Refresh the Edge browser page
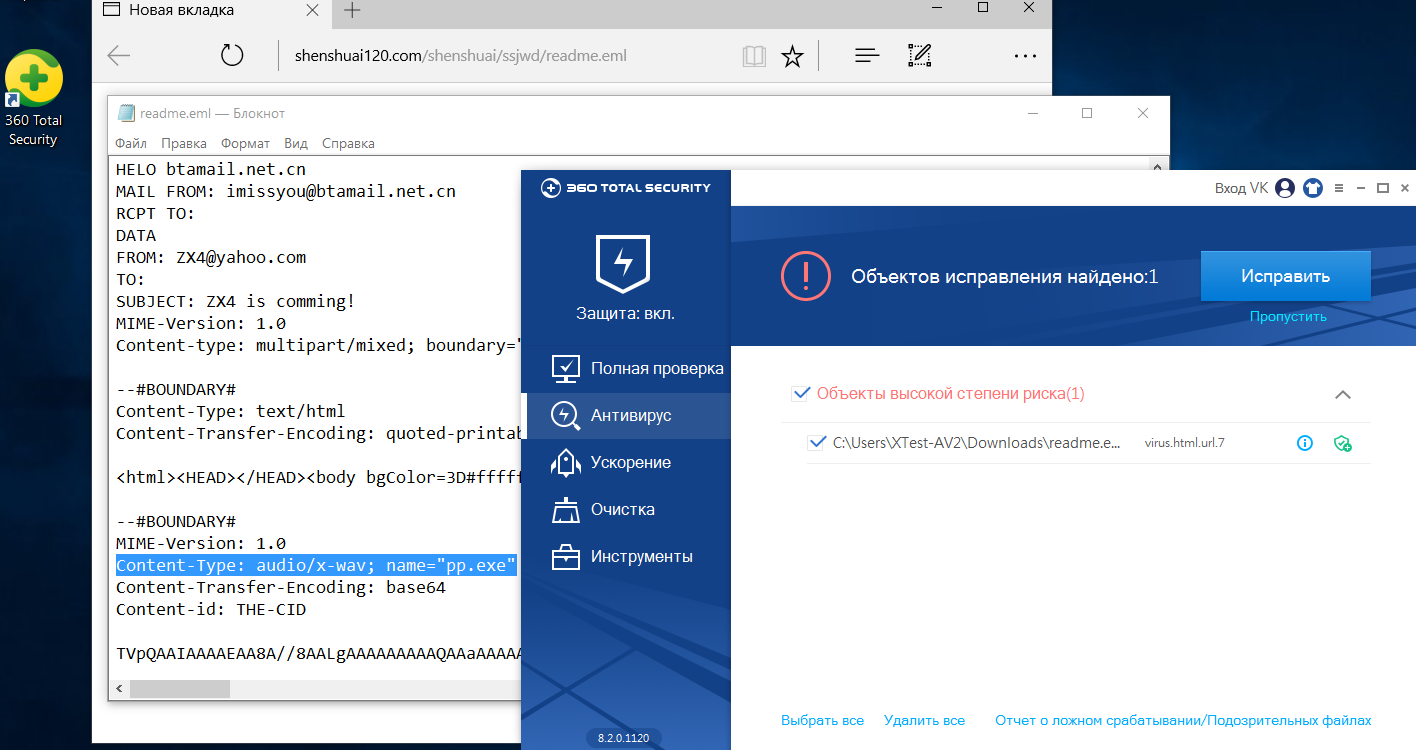The width and height of the screenshot is (1416, 750). (x=232, y=56)
